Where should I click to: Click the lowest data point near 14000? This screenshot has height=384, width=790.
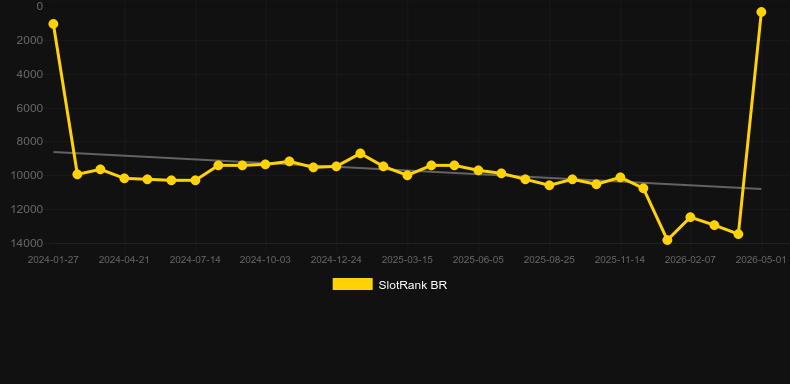tap(667, 240)
